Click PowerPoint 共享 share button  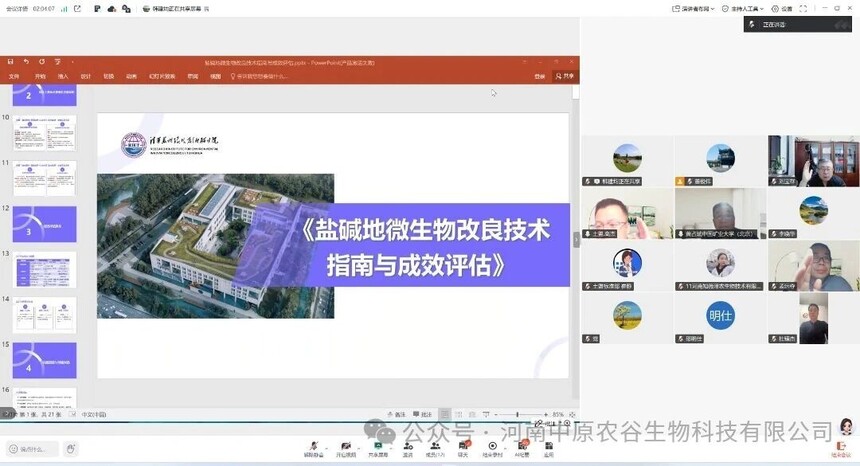pyautogui.click(x=564, y=76)
